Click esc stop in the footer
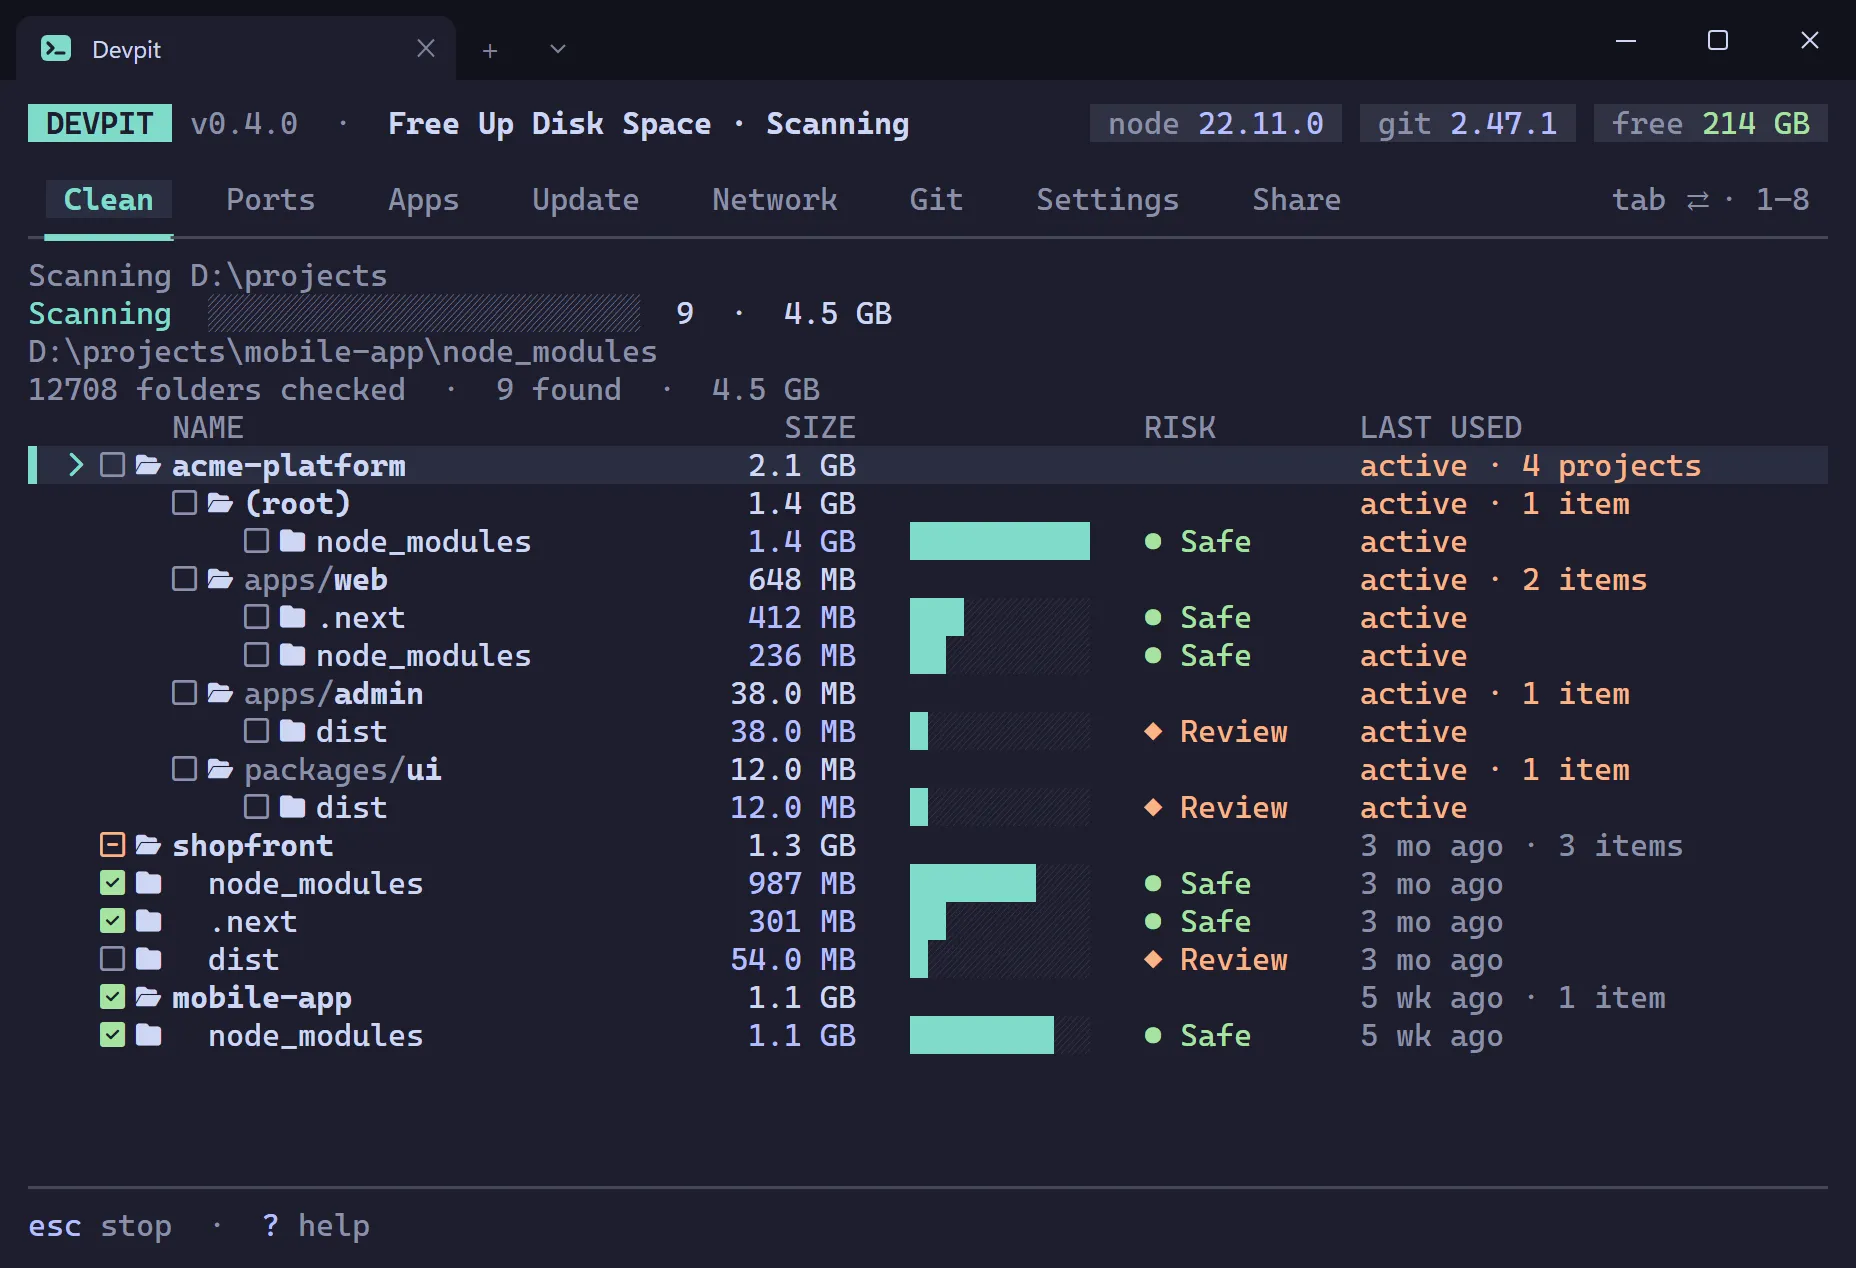 click(100, 1225)
